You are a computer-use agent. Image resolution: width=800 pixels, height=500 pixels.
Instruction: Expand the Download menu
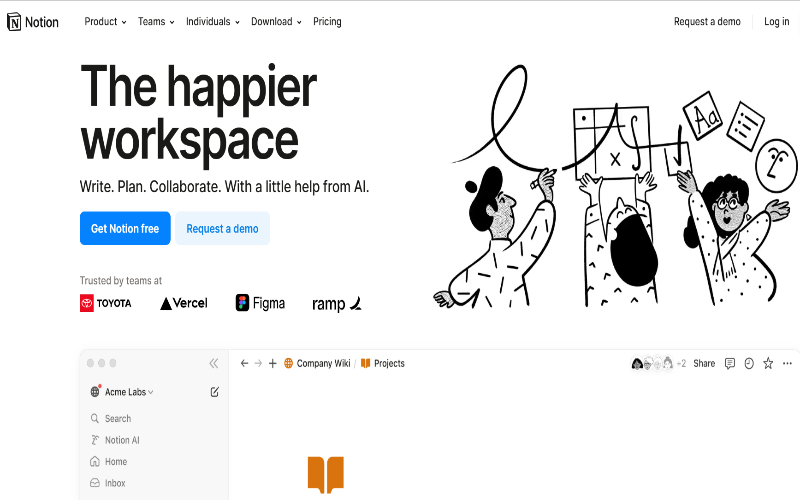click(276, 21)
